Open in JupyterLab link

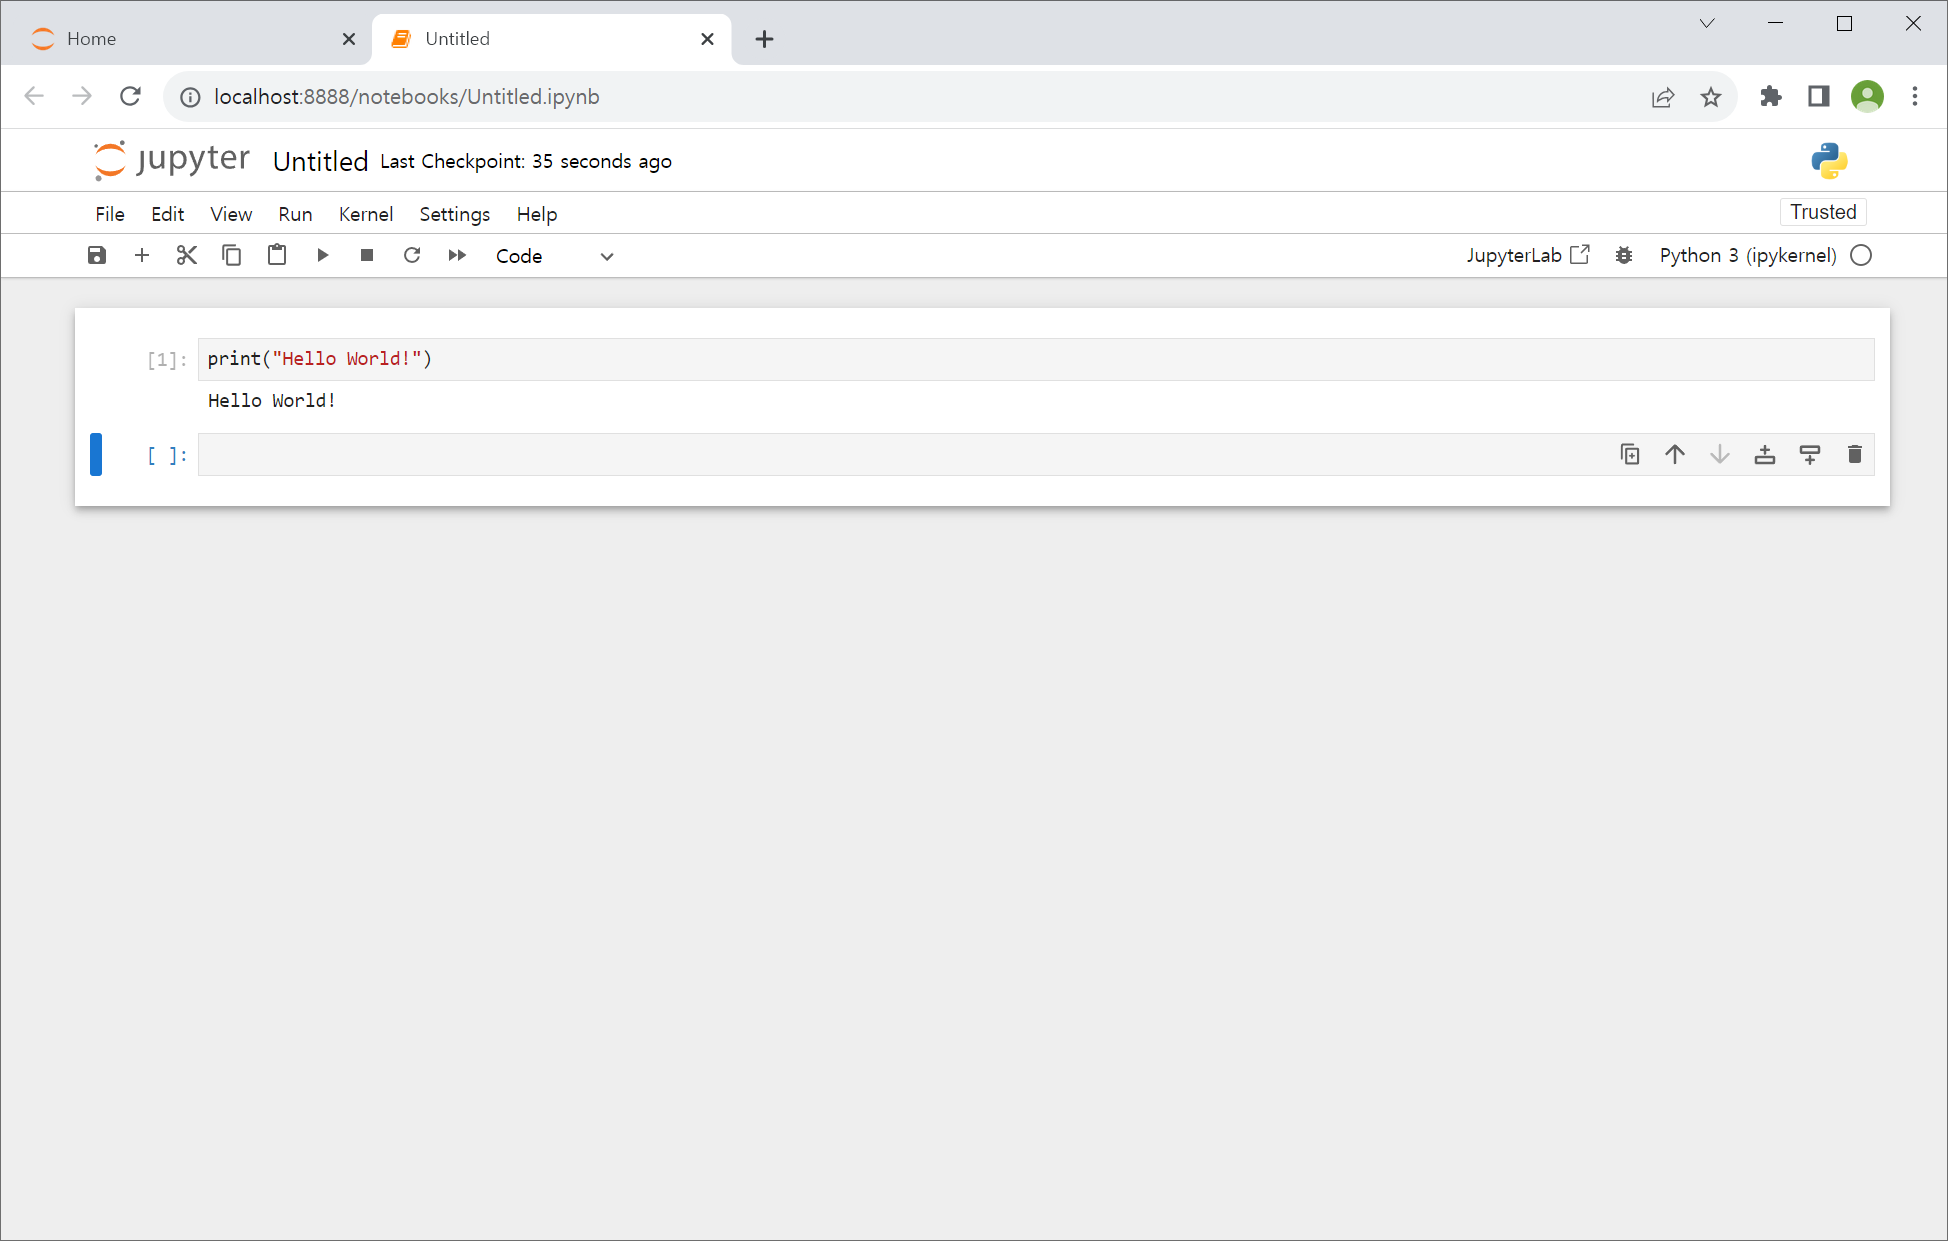pyautogui.click(x=1527, y=256)
